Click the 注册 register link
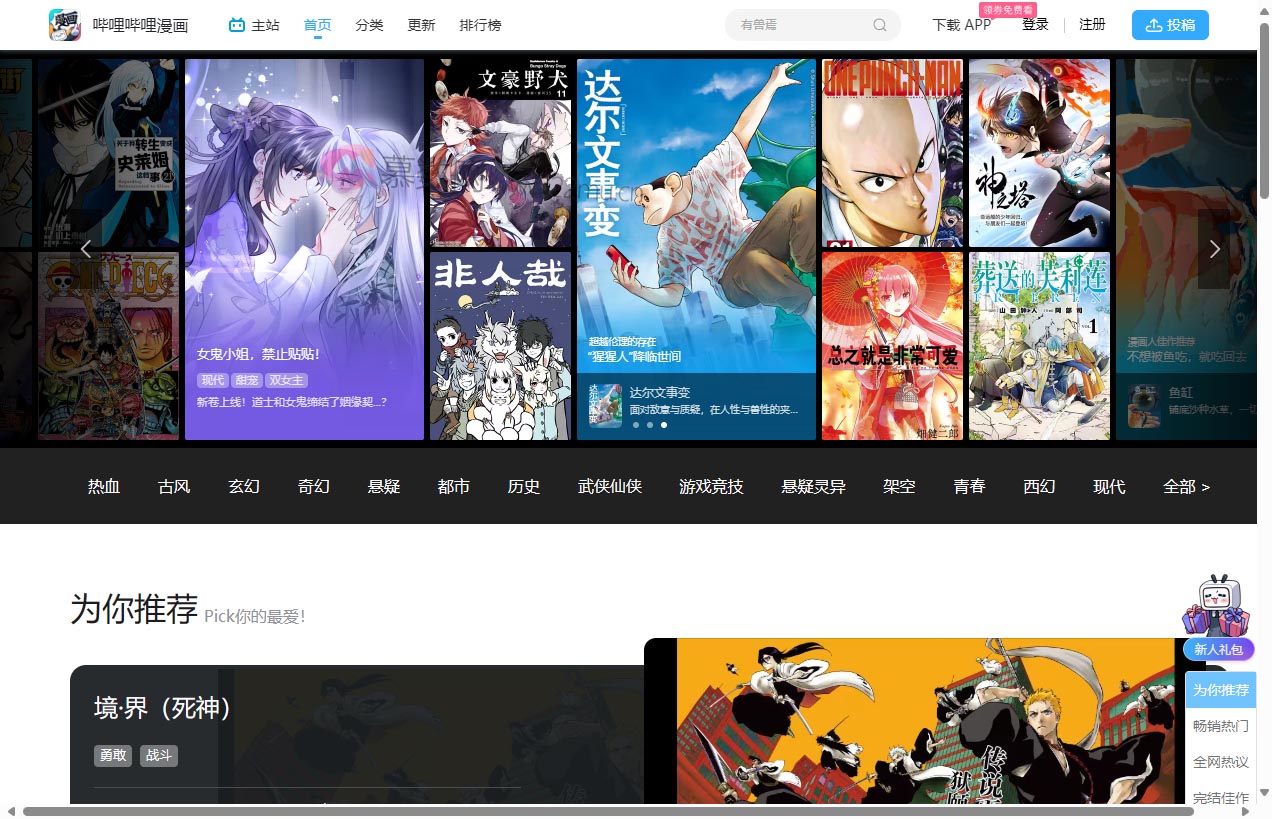This screenshot has height=819, width=1272. (1092, 25)
